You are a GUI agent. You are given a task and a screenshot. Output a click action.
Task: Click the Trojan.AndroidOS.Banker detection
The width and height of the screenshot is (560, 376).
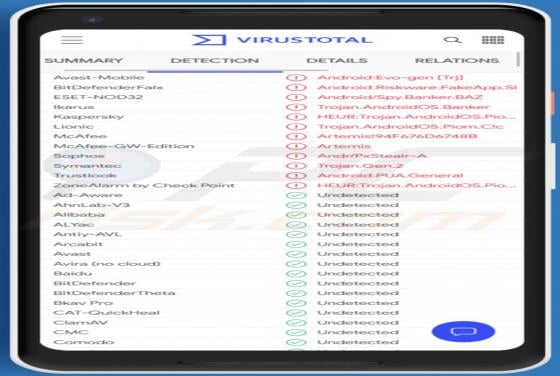point(403,107)
